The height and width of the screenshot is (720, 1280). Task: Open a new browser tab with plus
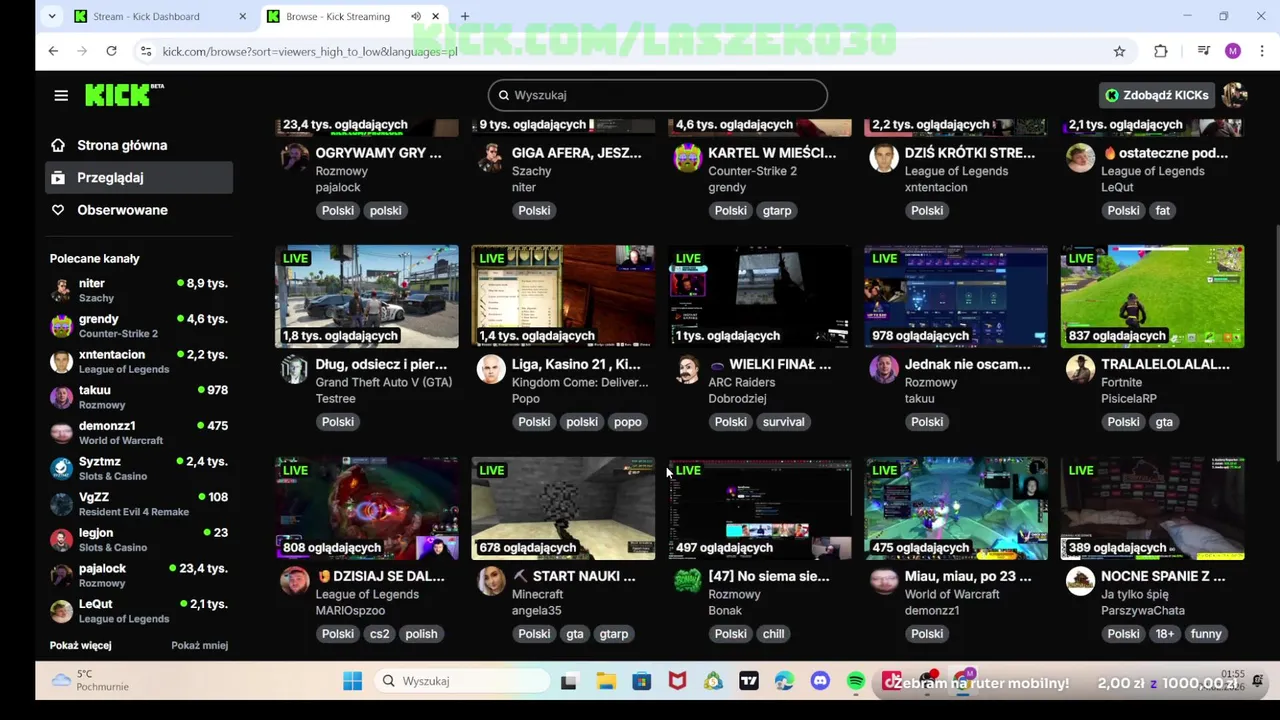pos(464,16)
